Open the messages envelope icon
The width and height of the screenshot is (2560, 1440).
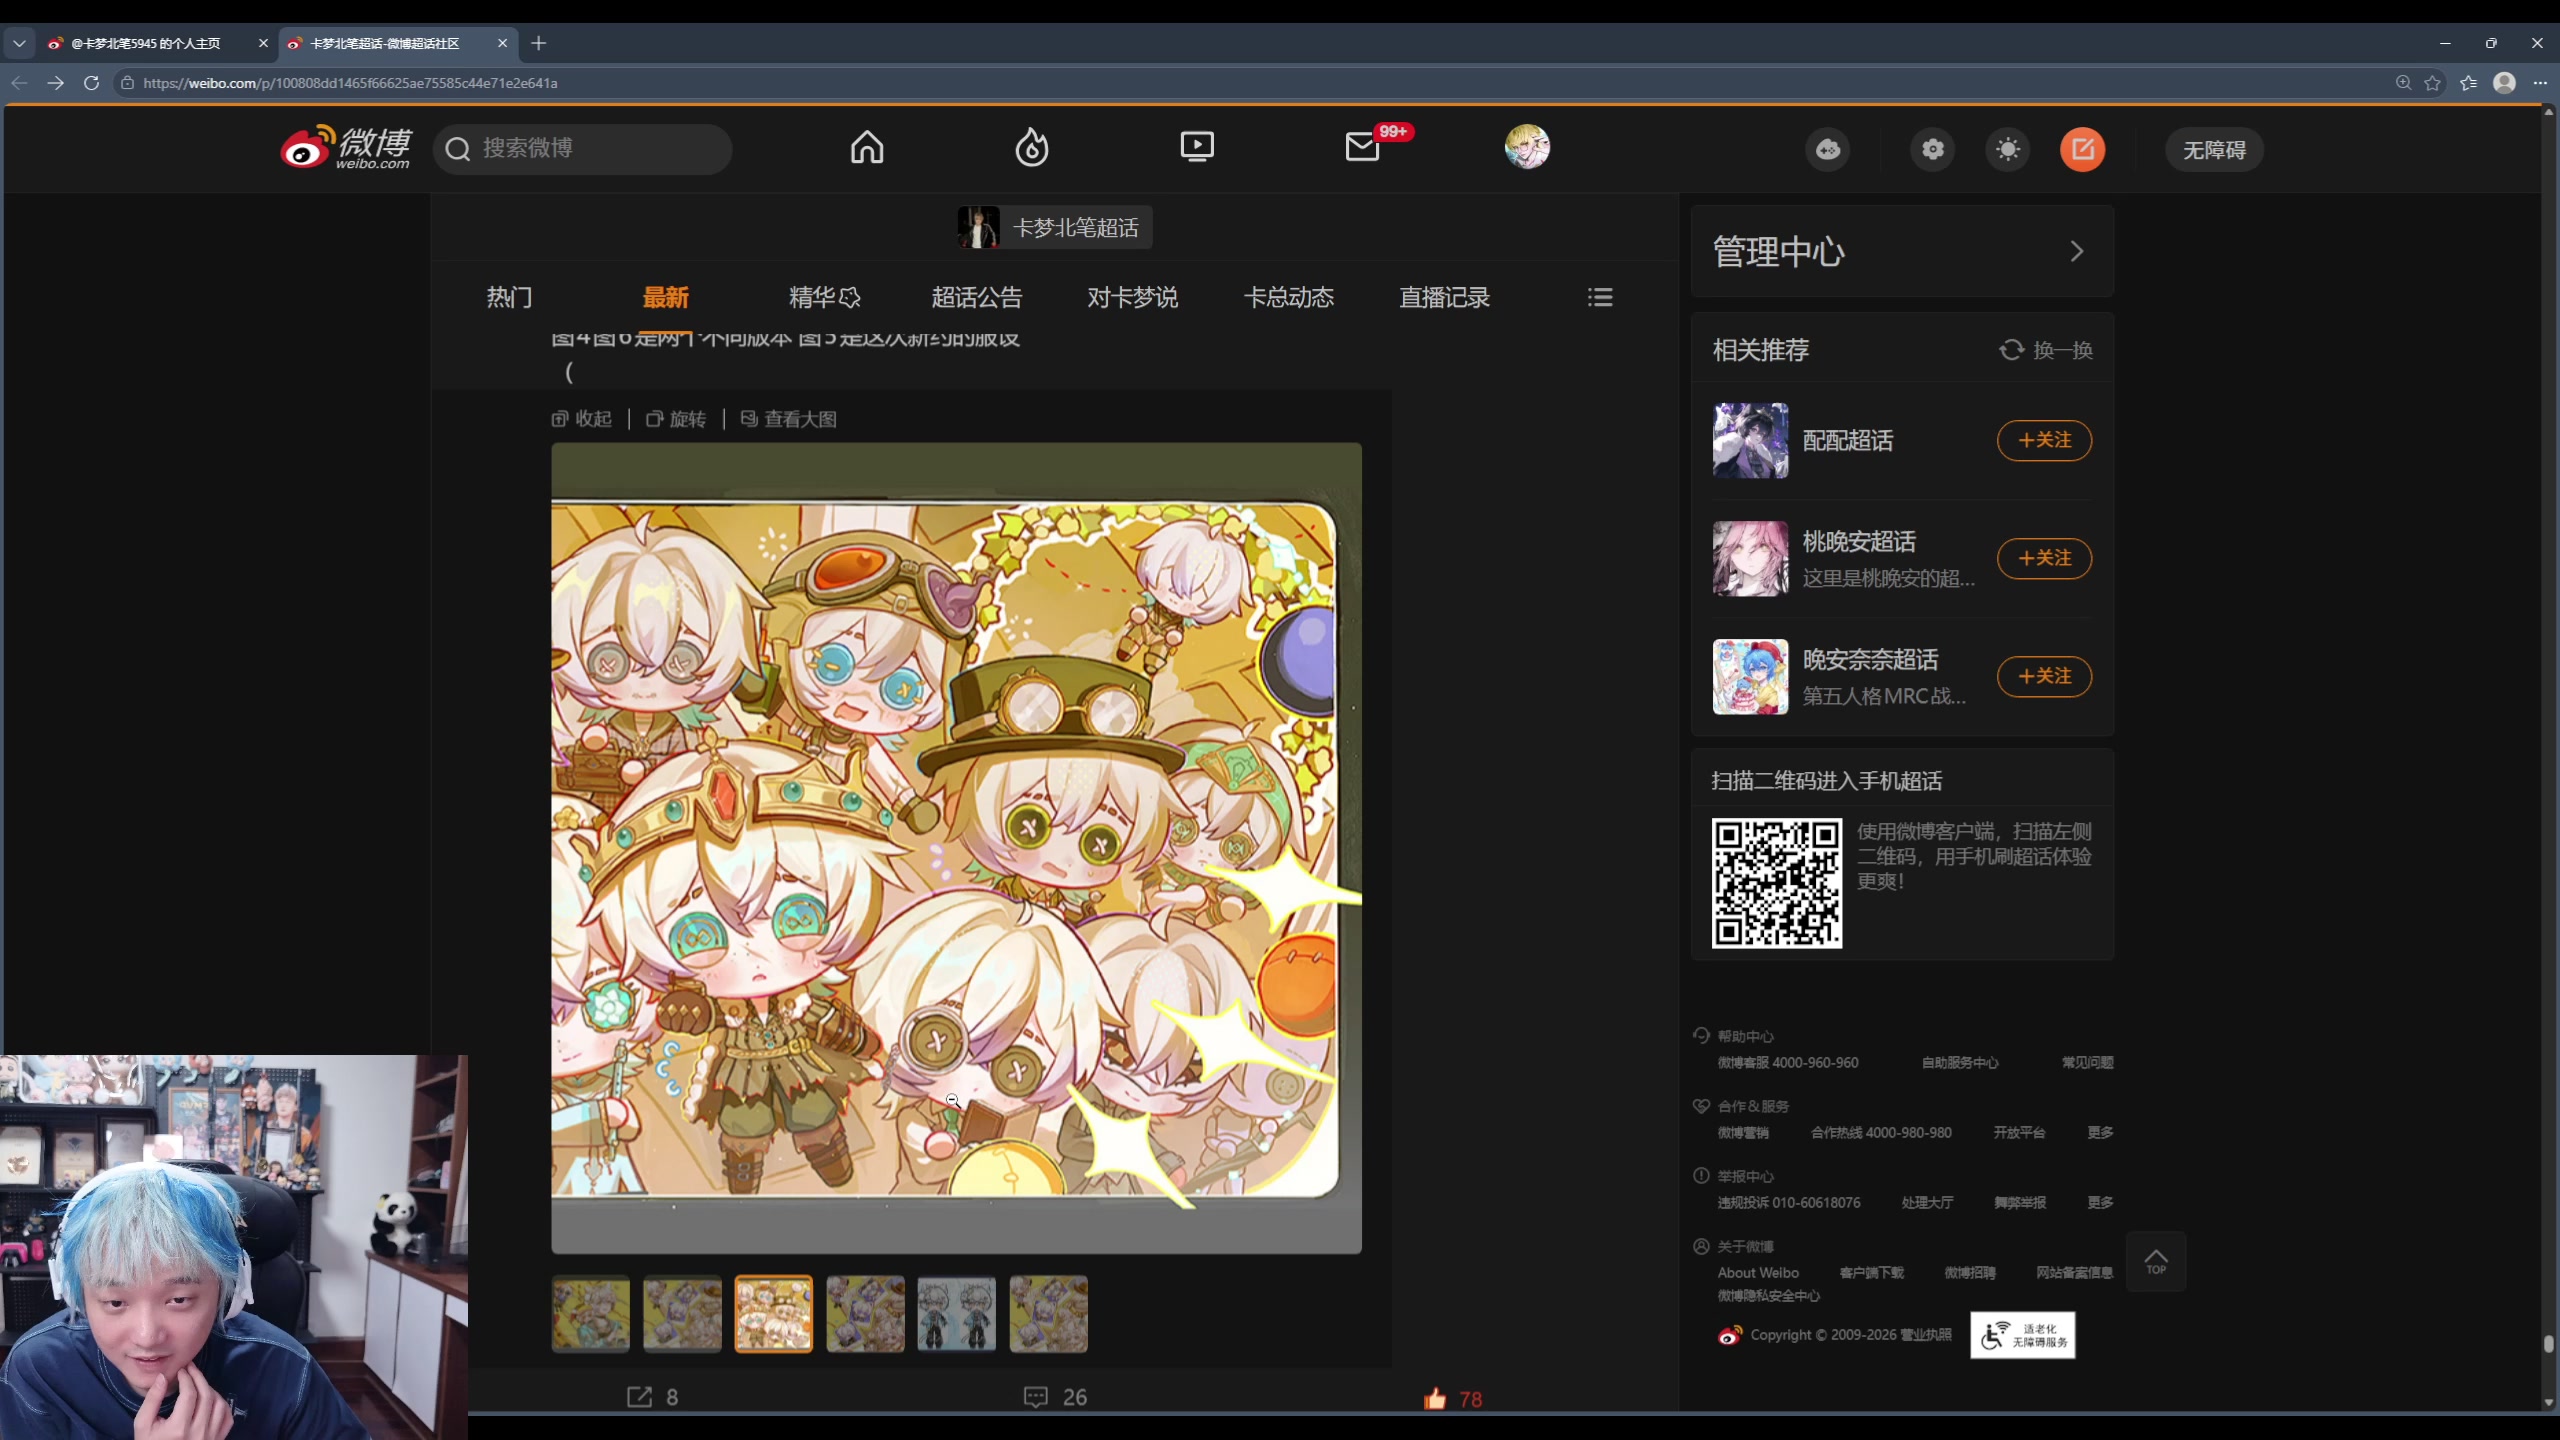pyautogui.click(x=1362, y=148)
